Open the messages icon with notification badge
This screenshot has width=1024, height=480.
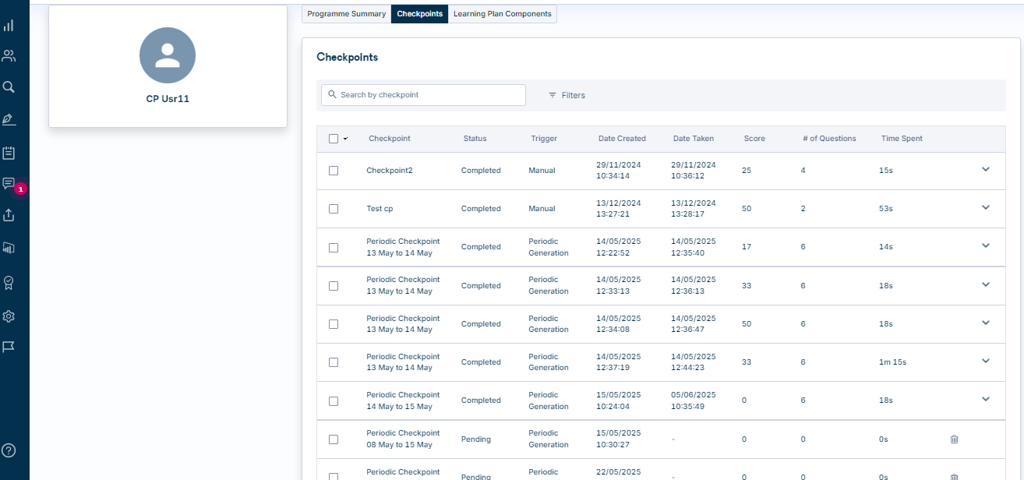[x=8, y=184]
